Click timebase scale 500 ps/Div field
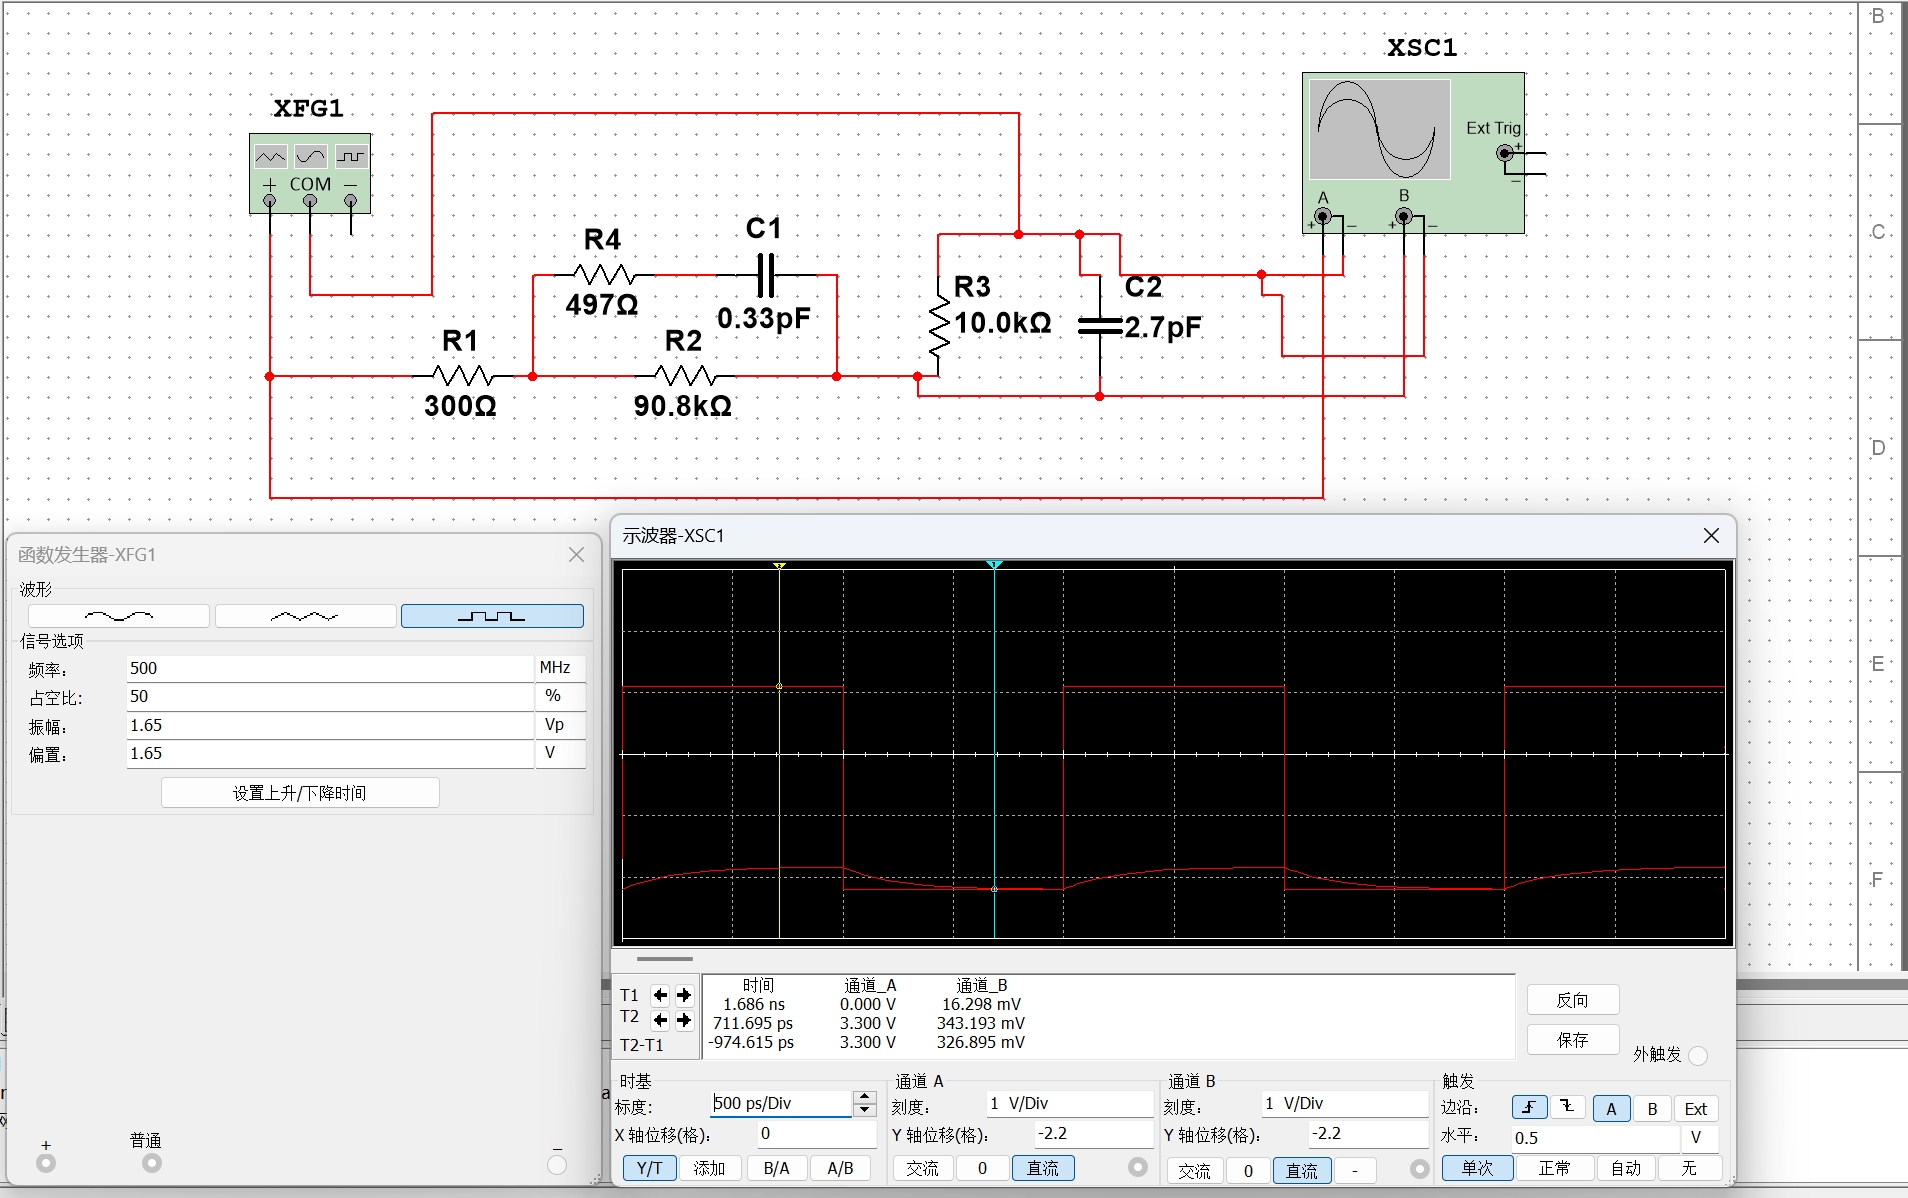Viewport: 1908px width, 1198px height. coord(781,1103)
